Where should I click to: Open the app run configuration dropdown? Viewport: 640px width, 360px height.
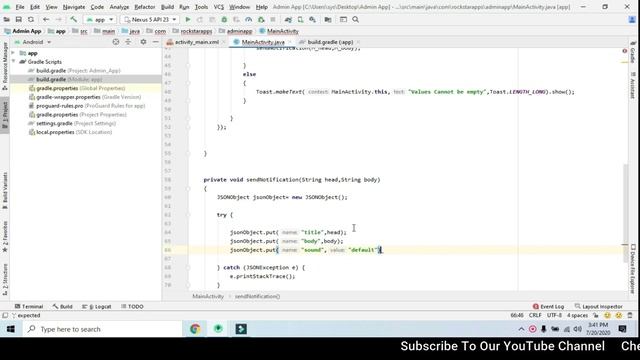pyautogui.click(x=100, y=20)
